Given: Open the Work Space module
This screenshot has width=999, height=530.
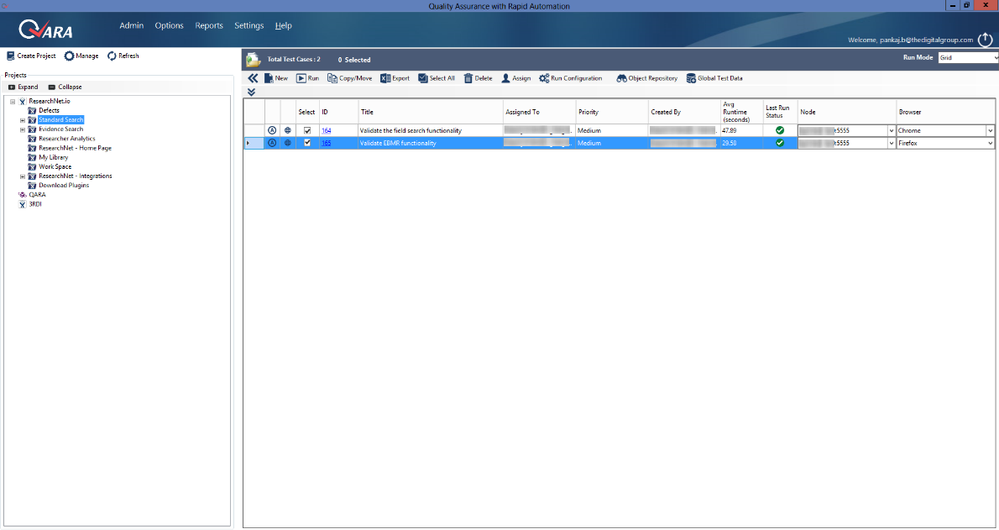Looking at the screenshot, I should tap(55, 167).
